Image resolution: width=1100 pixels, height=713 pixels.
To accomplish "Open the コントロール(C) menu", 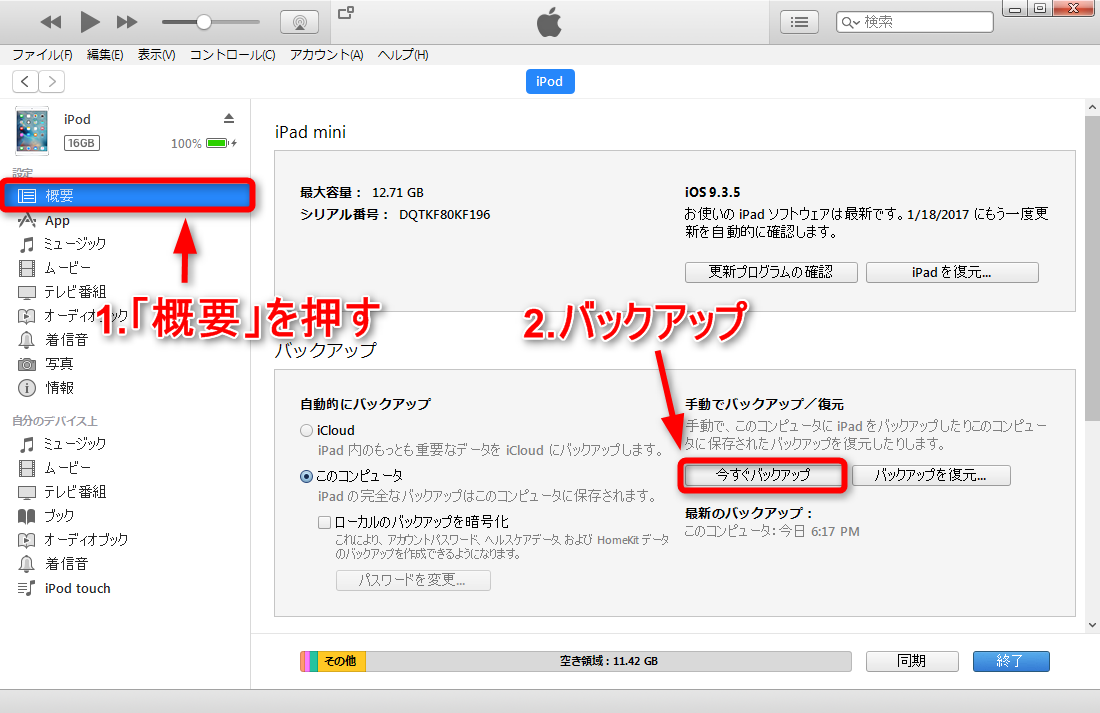I will pos(233,55).
